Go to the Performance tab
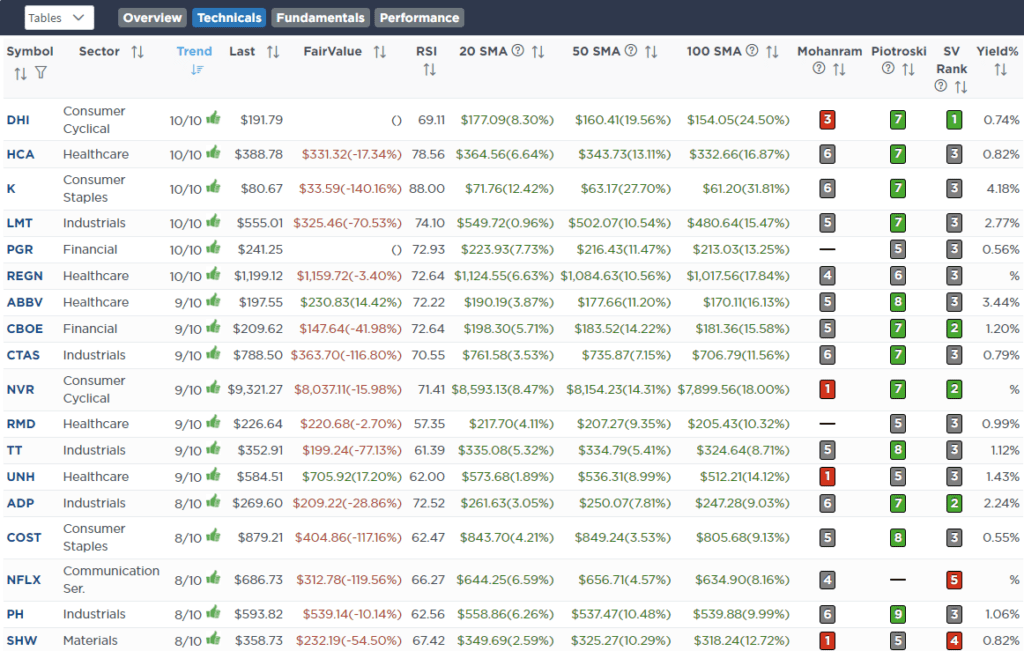Viewport: 1024px width, 651px height. 419,18
